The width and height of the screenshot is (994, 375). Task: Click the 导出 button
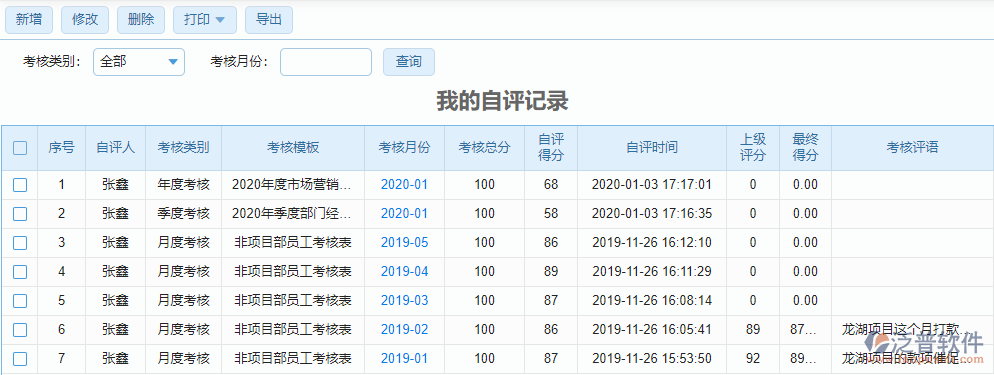[x=269, y=20]
